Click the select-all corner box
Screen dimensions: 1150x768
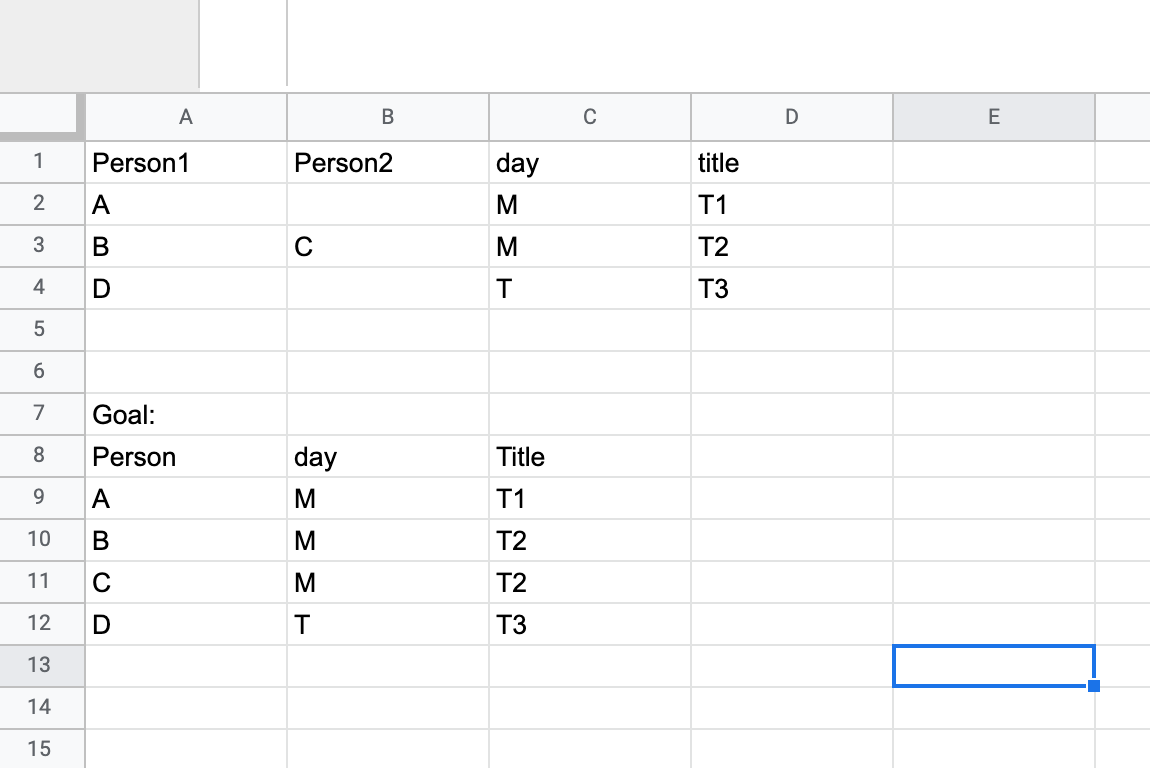click(x=42, y=116)
